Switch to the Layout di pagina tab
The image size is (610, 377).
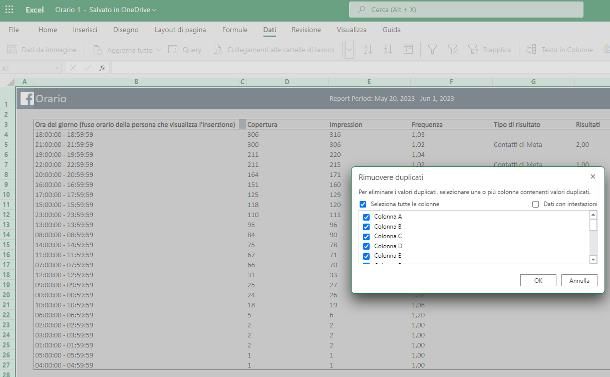pyautogui.click(x=180, y=30)
